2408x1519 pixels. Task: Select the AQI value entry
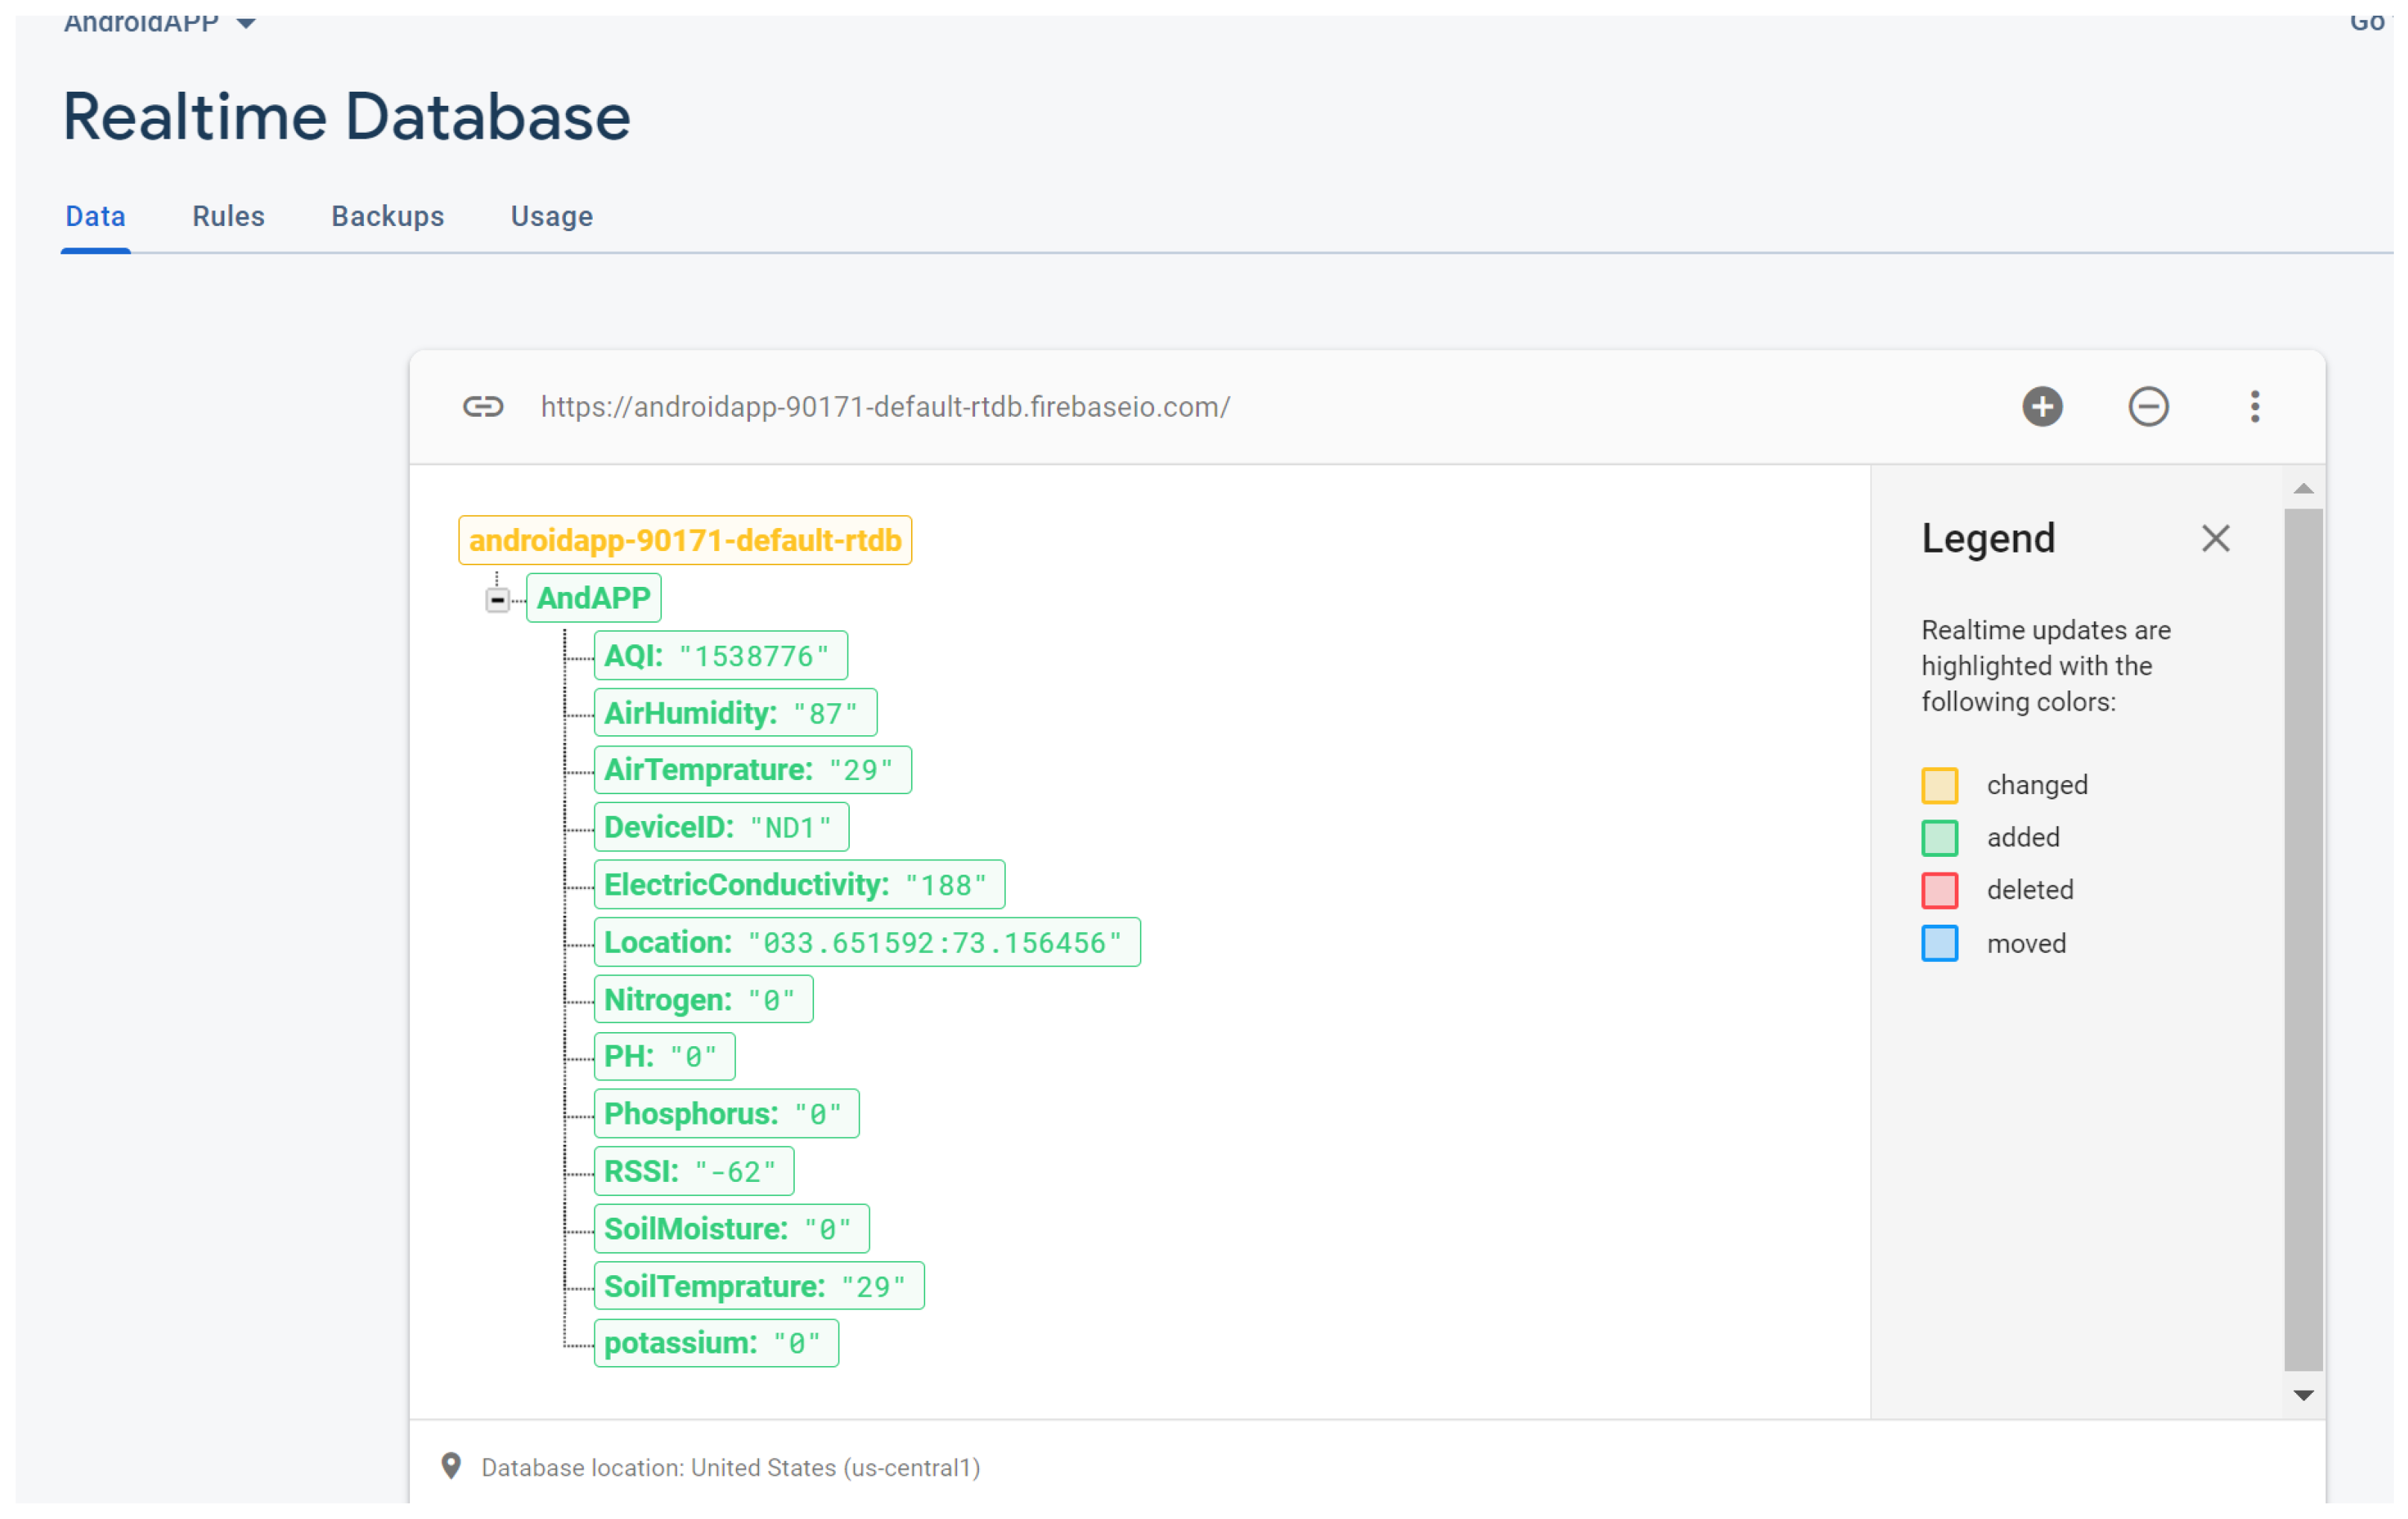(720, 656)
